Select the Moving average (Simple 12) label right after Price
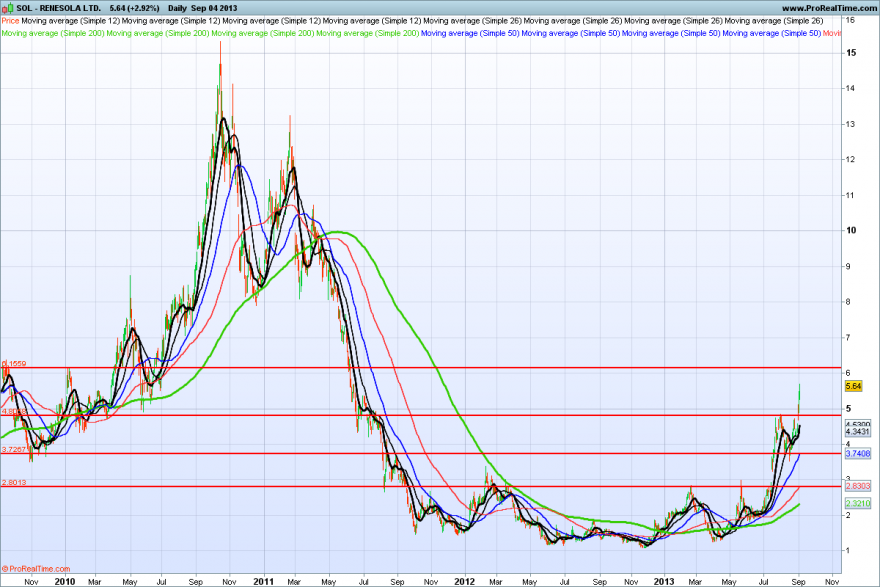Image resolution: width=880 pixels, height=587 pixels. [70, 21]
